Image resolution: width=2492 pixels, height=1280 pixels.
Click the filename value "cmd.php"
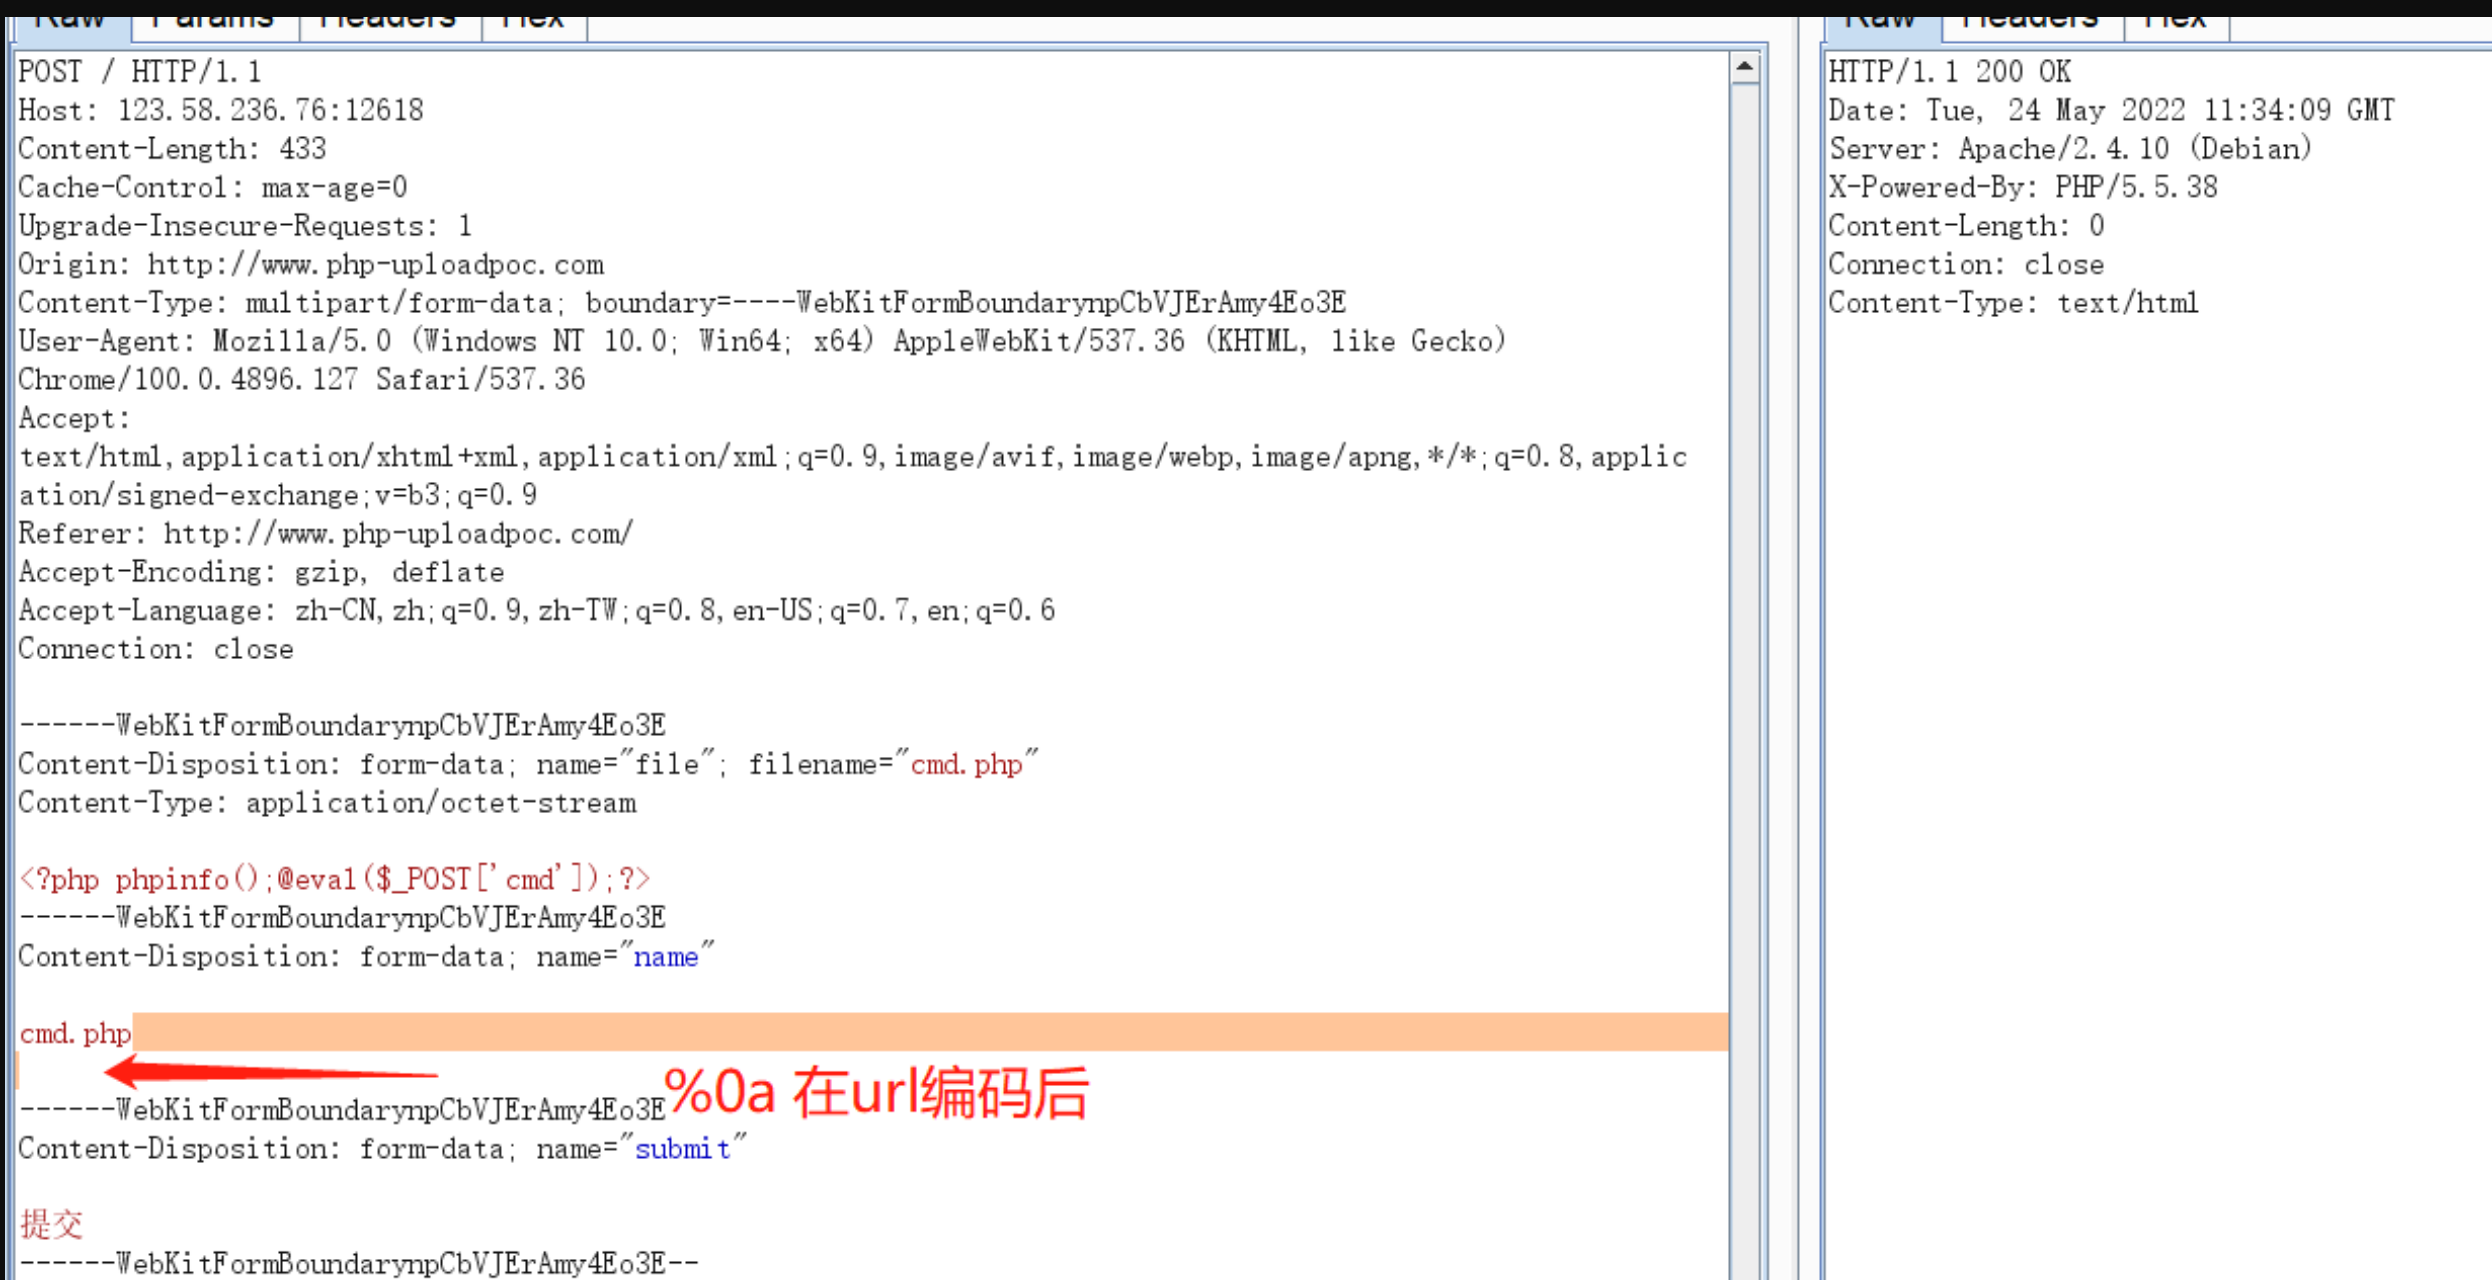pos(966,765)
